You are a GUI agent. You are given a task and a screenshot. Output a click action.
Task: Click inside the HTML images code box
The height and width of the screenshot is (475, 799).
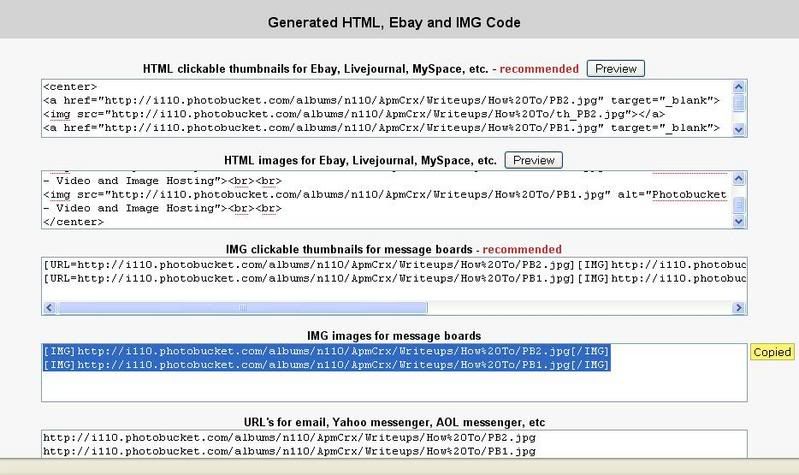380,200
